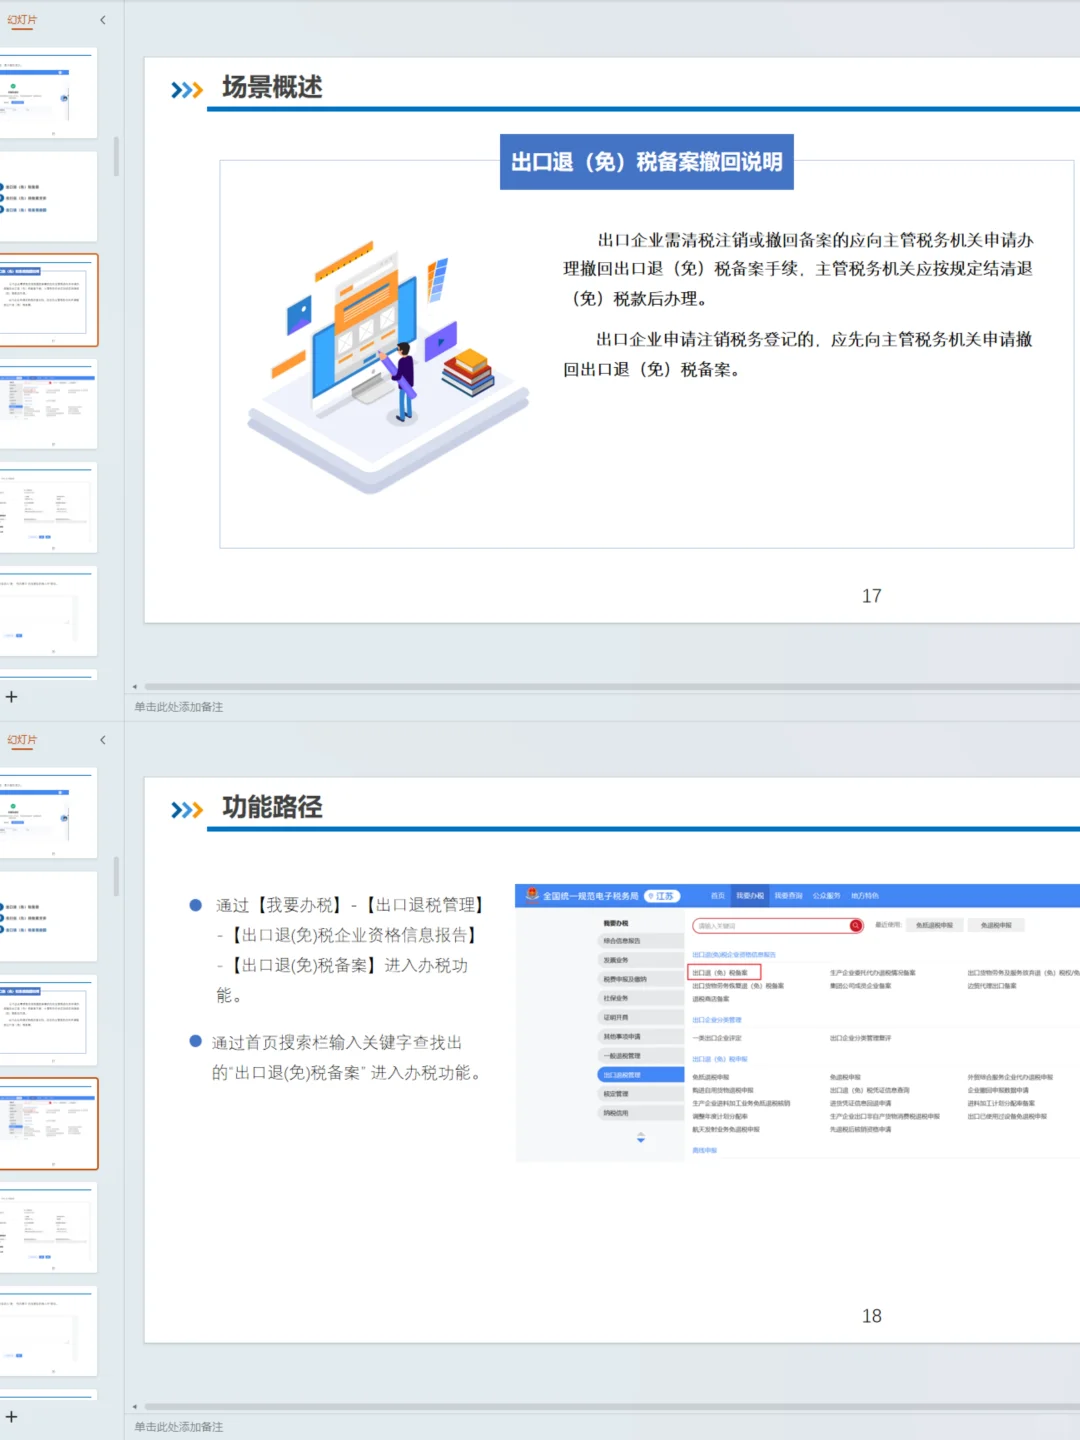
Task: Click the national e-tax bureau emblem logo
Action: pos(530,895)
